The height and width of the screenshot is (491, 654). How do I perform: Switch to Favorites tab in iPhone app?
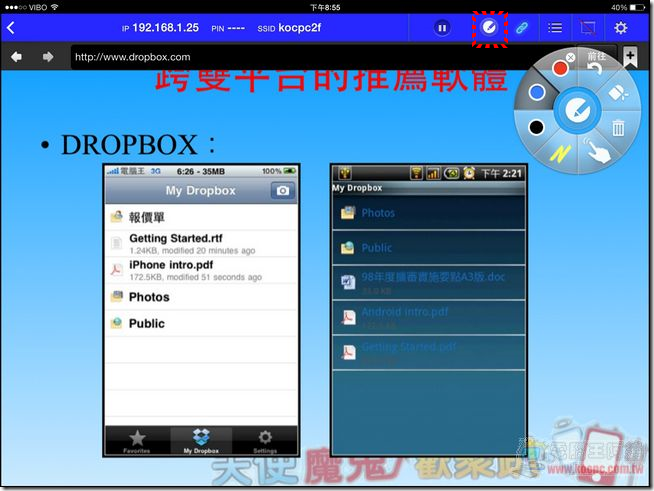(x=137, y=441)
